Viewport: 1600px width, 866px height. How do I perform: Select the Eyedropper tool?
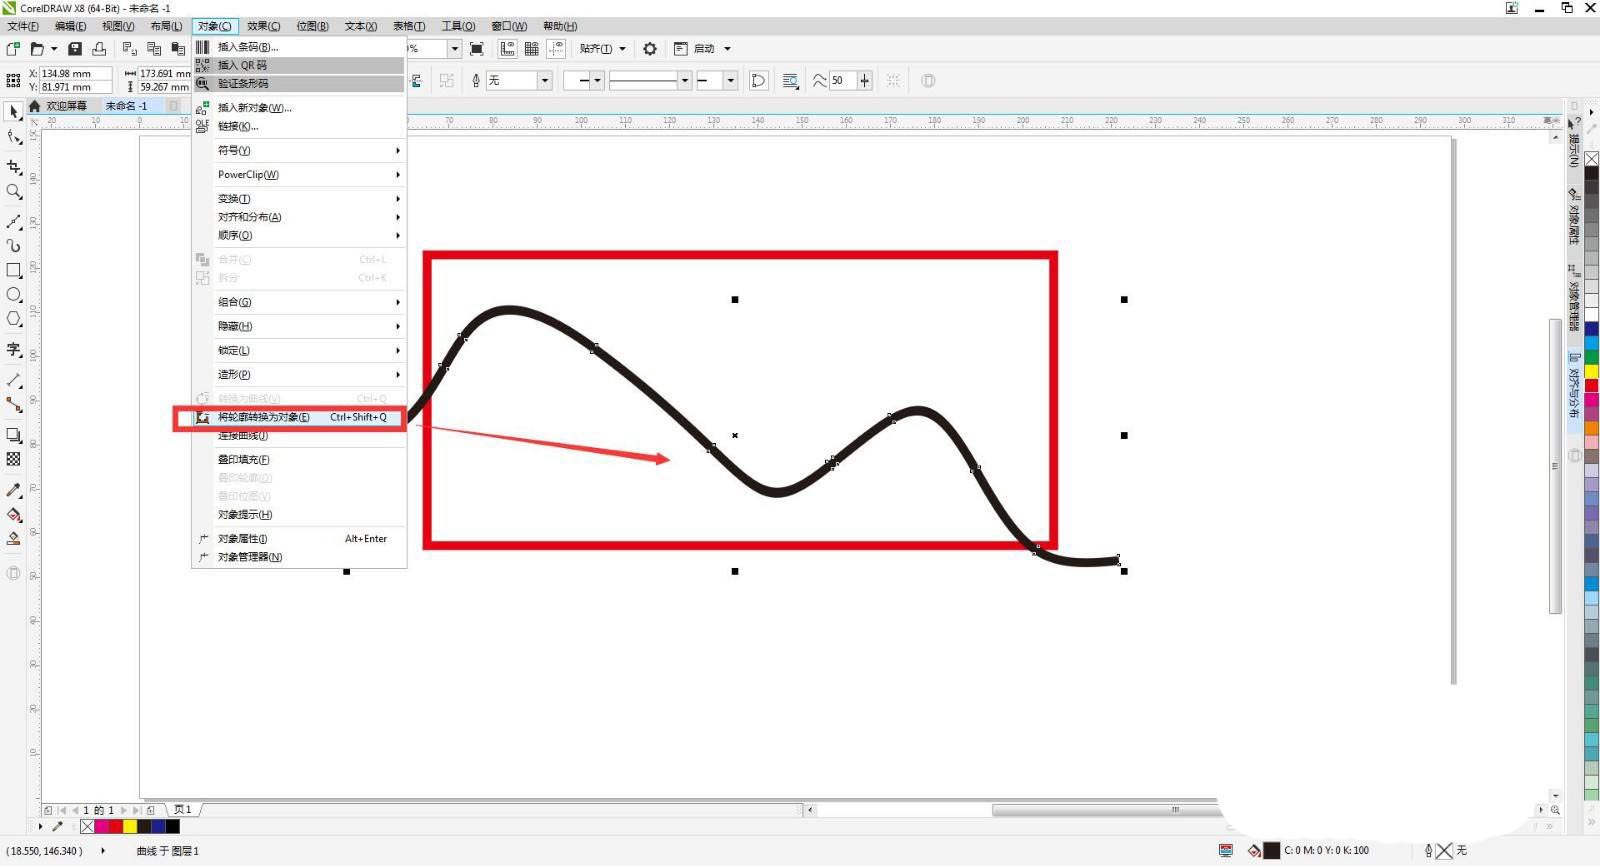(14, 490)
